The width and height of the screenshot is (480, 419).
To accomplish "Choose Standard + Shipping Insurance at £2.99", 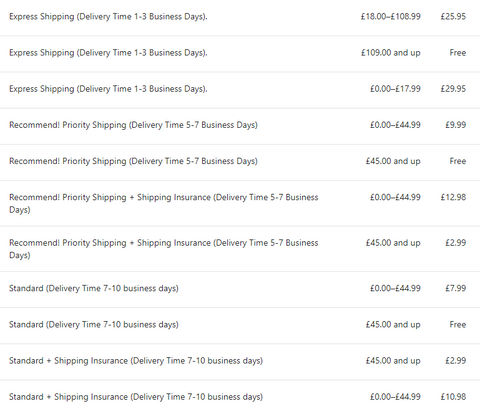I will pos(240,361).
